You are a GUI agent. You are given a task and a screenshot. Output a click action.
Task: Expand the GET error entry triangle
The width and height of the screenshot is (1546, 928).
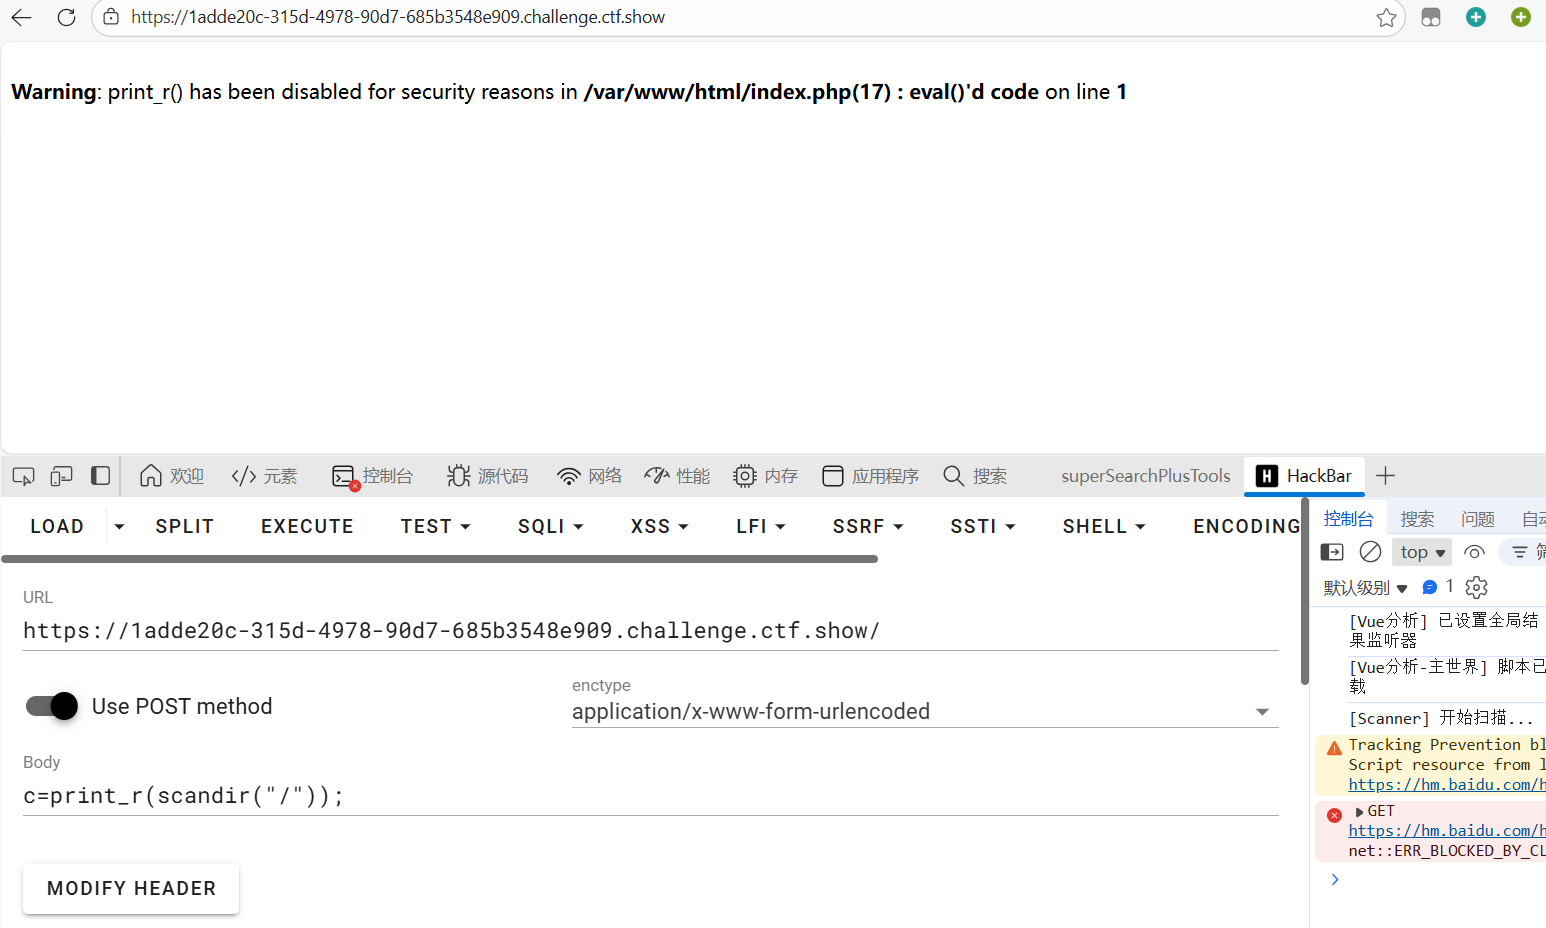click(x=1359, y=812)
